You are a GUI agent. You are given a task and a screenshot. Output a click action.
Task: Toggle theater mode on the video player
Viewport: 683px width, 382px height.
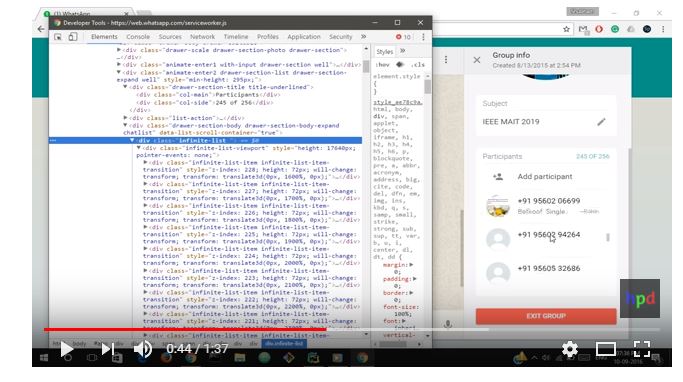(x=605, y=349)
